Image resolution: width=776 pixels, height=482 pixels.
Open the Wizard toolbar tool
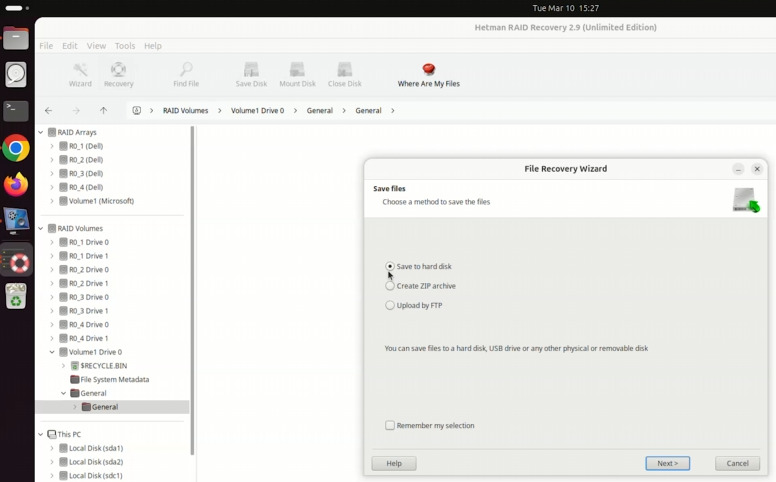pos(80,75)
